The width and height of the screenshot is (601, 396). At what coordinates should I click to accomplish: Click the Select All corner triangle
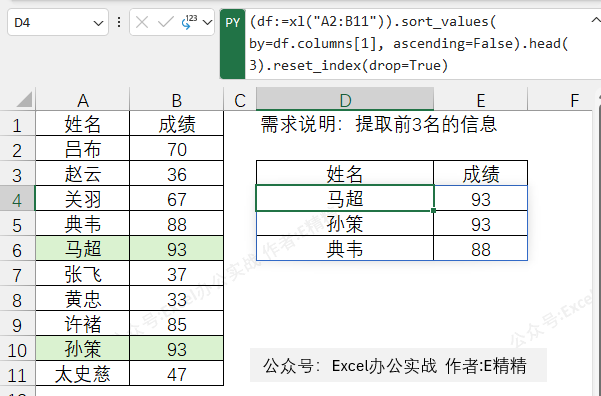25,100
